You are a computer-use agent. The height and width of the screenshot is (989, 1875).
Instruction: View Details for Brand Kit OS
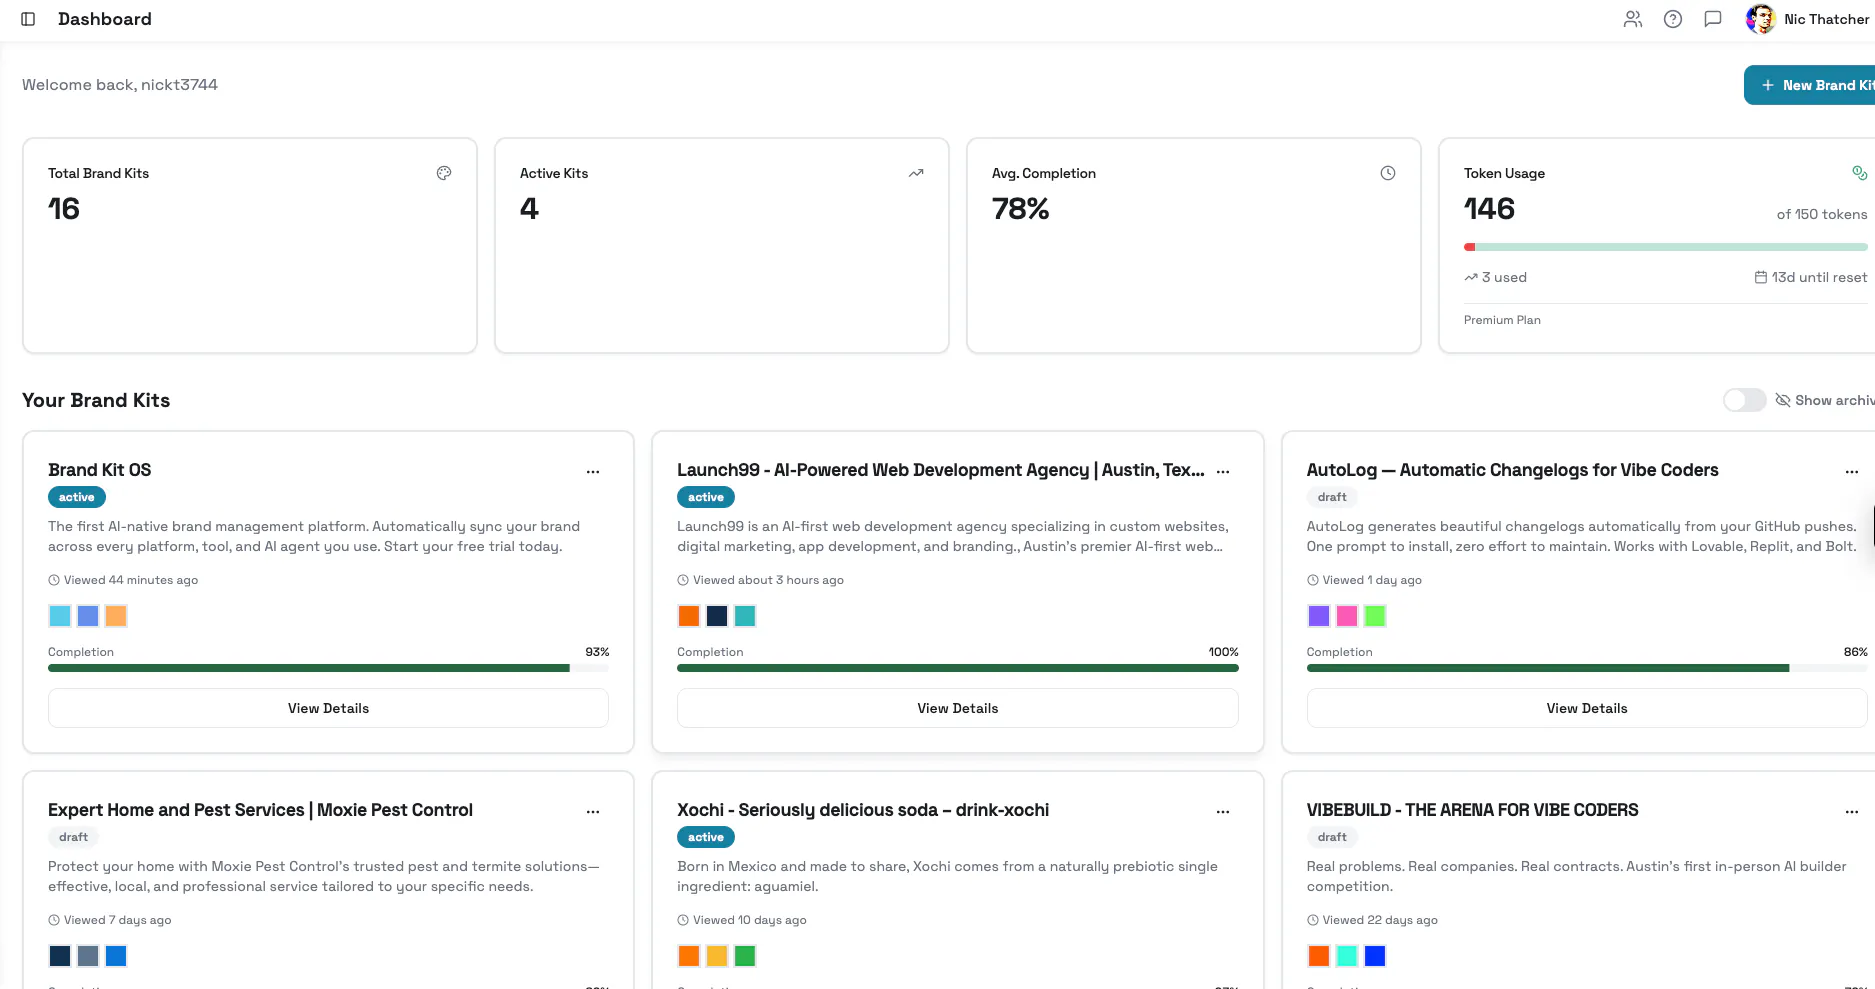[328, 708]
